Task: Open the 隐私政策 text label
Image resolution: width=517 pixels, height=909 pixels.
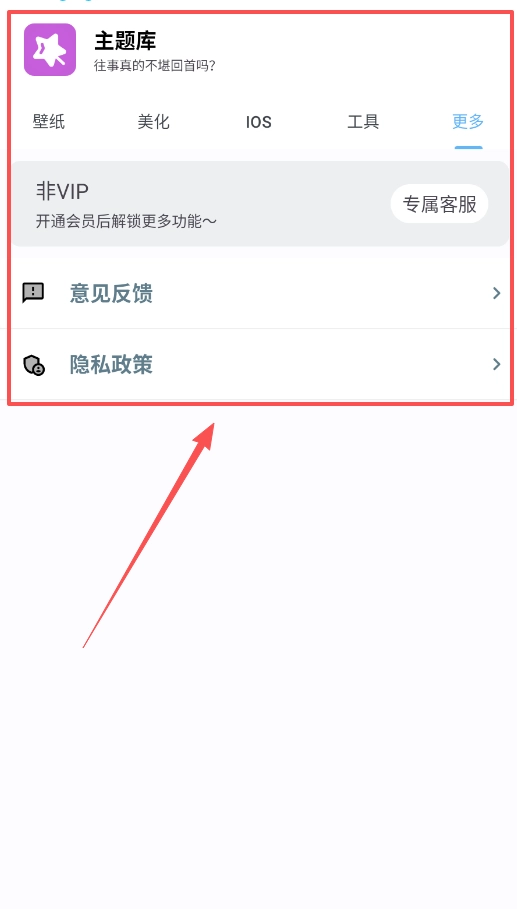Action: pyautogui.click(x=111, y=365)
